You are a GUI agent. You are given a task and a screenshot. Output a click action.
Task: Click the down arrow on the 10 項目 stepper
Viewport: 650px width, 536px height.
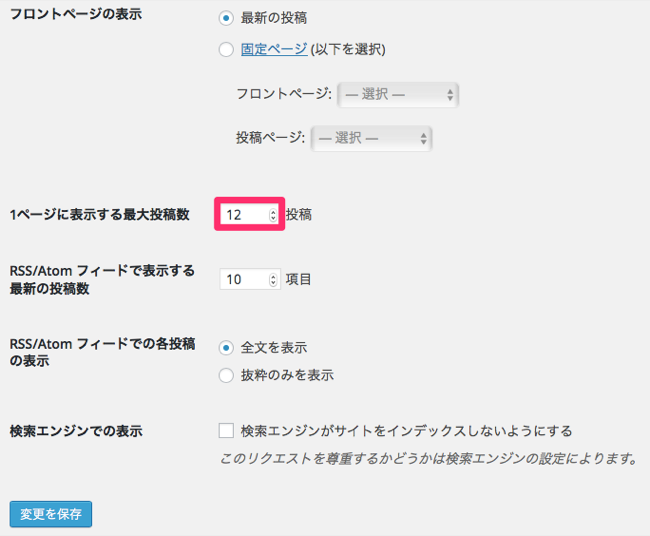tap(273, 284)
